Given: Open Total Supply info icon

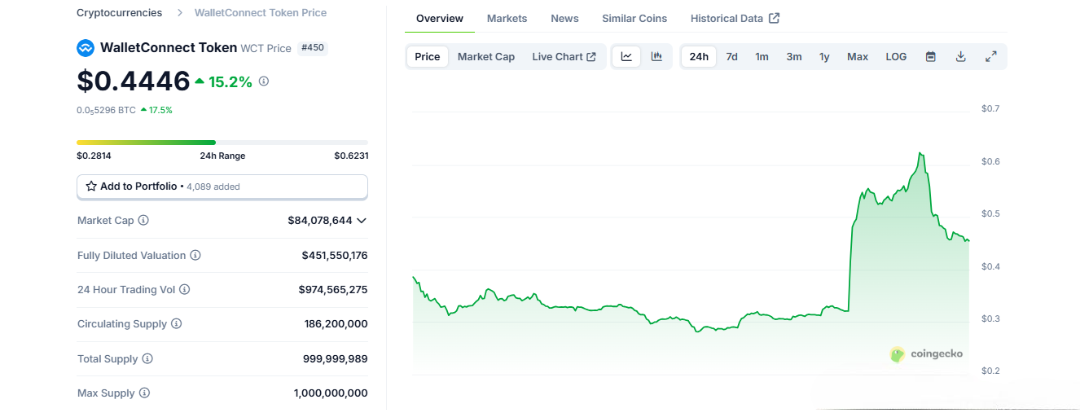Looking at the screenshot, I should click(147, 359).
